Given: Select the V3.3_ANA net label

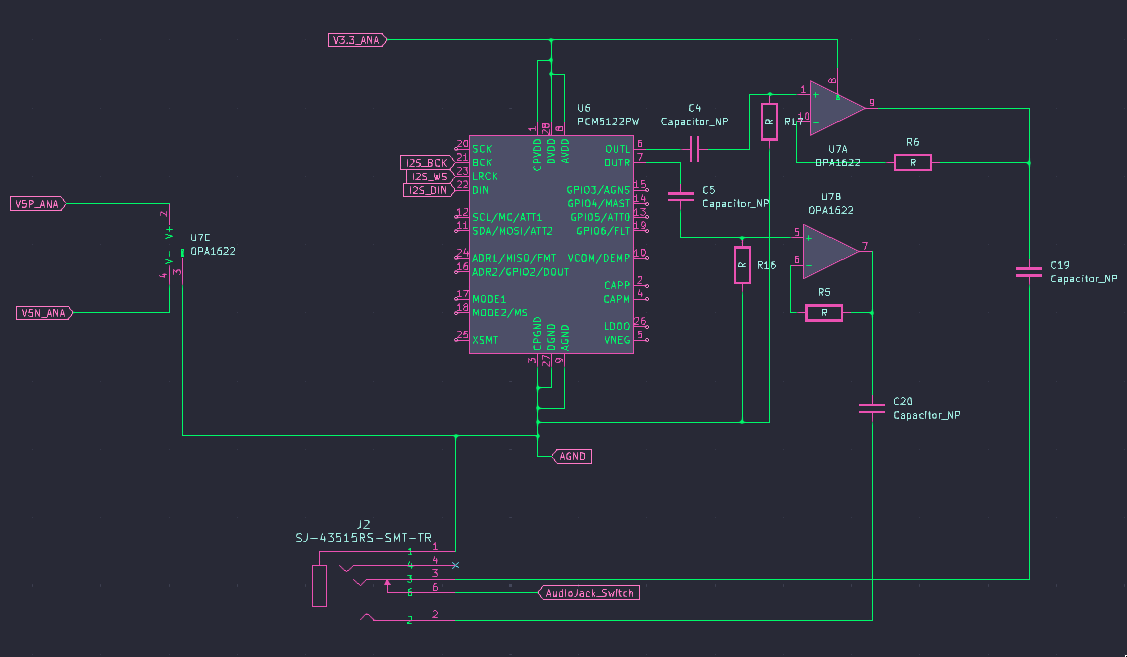Looking at the screenshot, I should pos(357,40).
